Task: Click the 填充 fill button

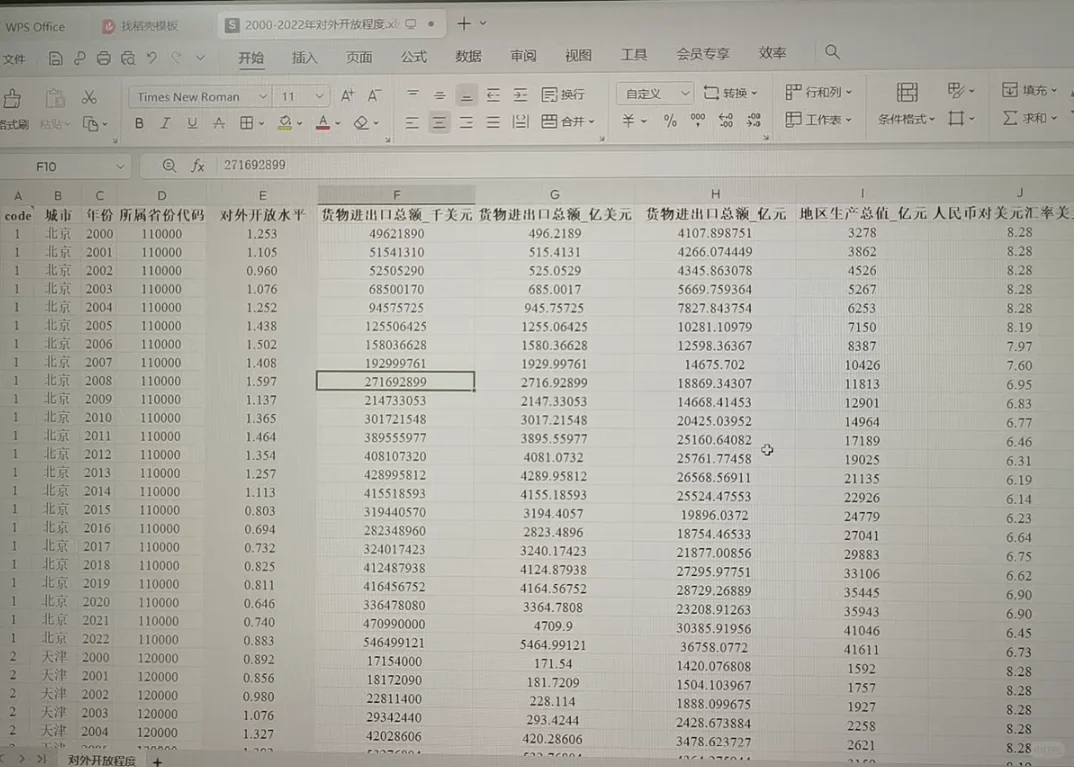Action: (x=1027, y=90)
